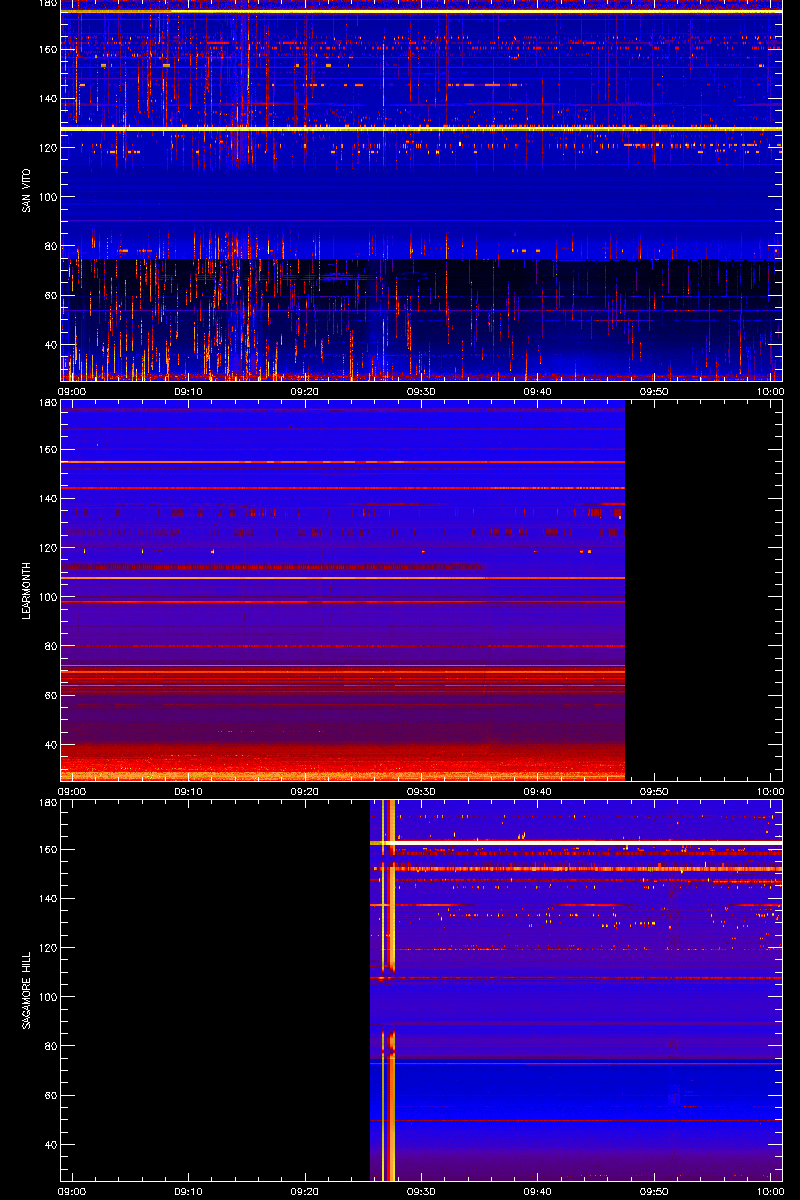Click the bright yellow line near 128 MHz in San Vito spectrogram

pos(421,129)
